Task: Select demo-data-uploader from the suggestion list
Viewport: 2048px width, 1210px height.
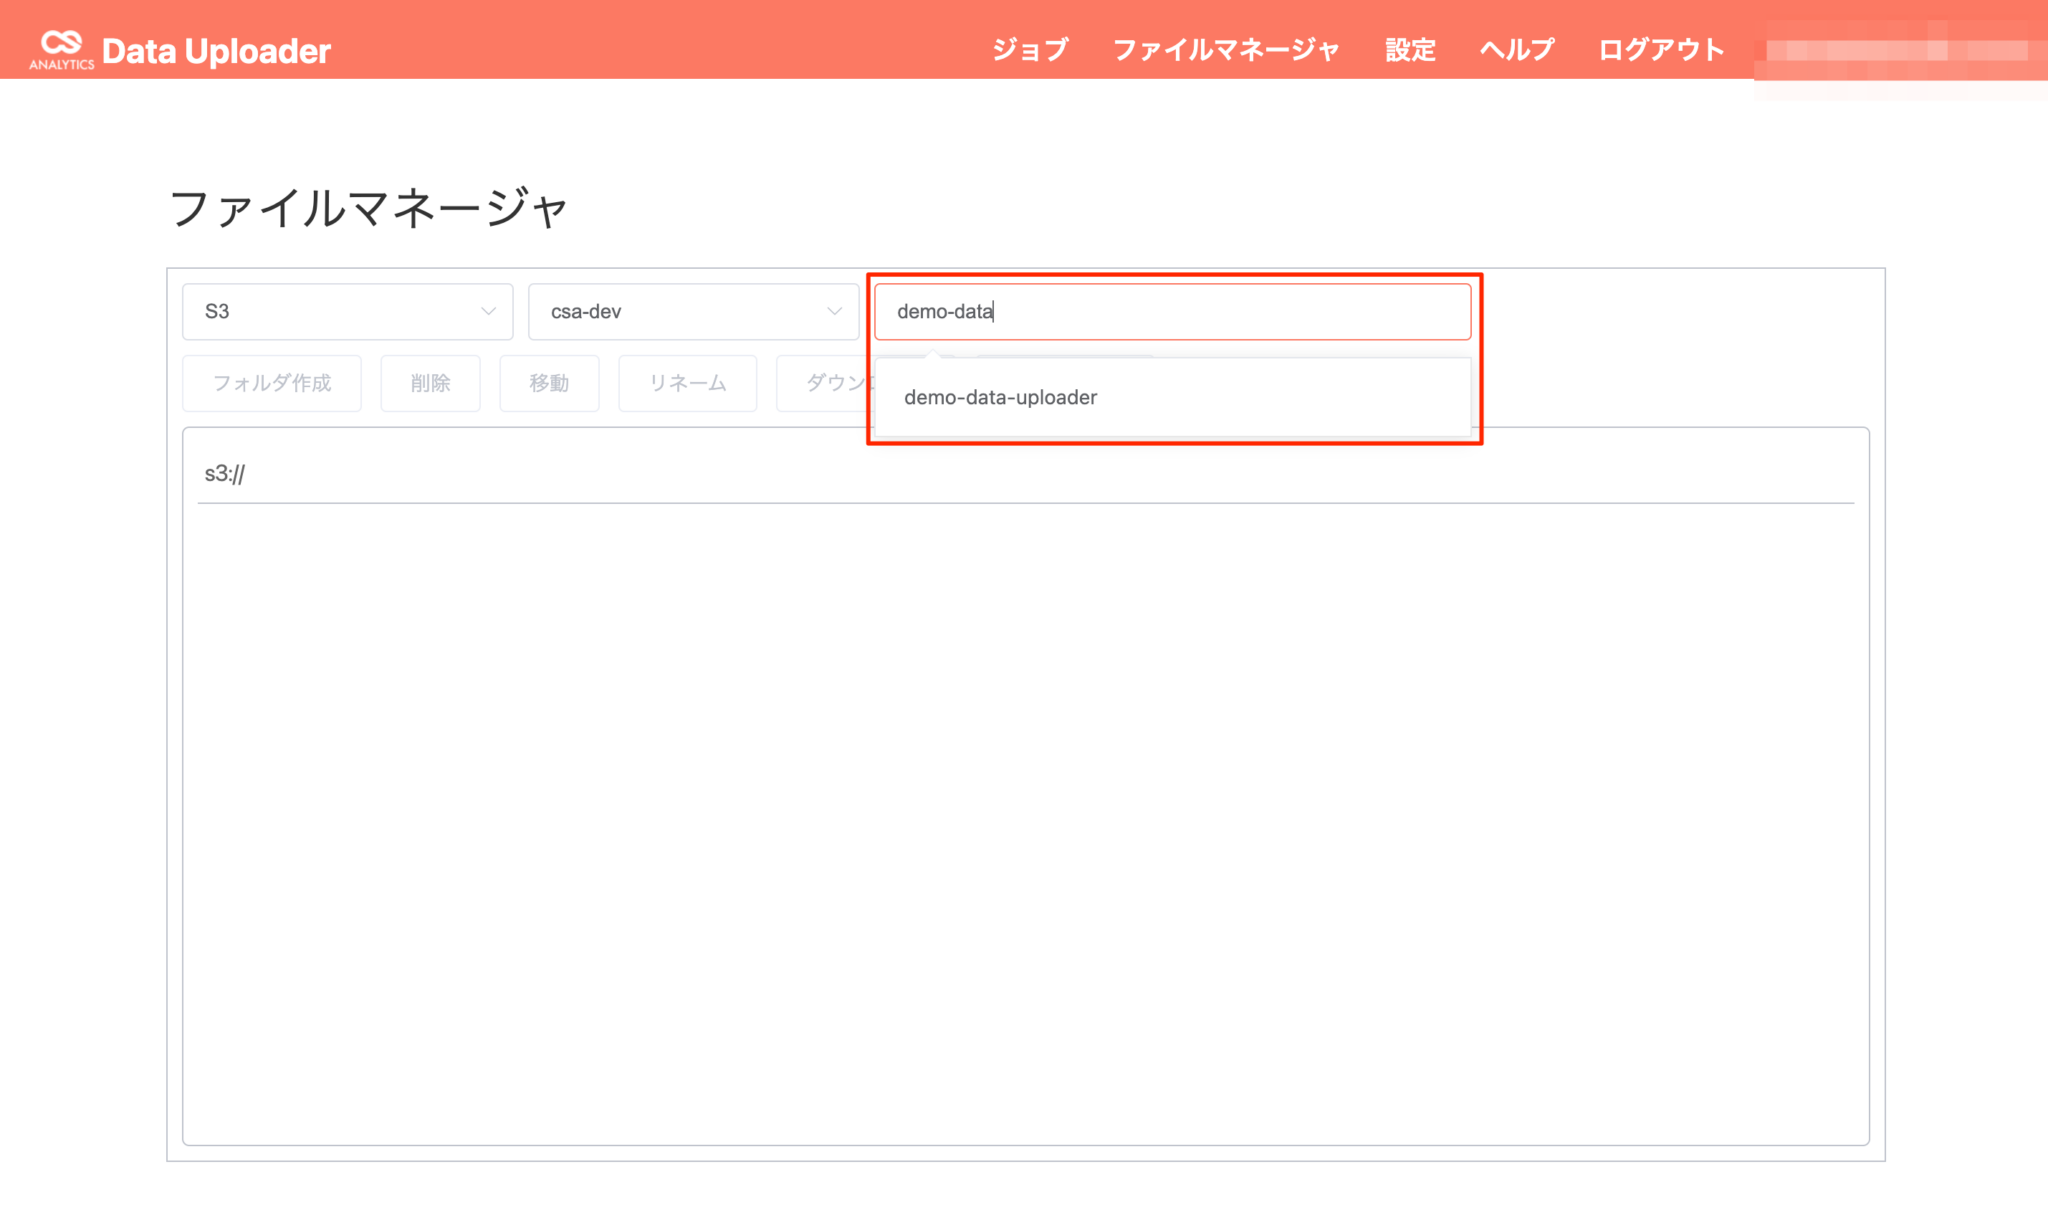Action: [x=998, y=397]
